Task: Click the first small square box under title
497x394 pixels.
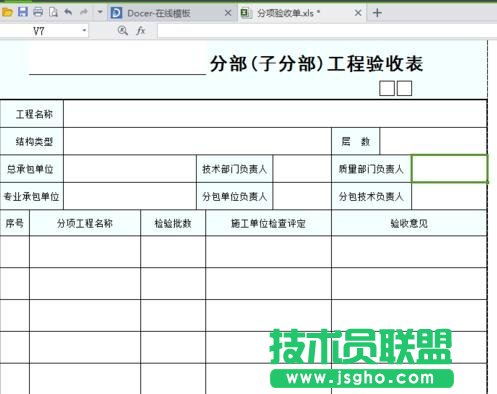Action: point(387,88)
